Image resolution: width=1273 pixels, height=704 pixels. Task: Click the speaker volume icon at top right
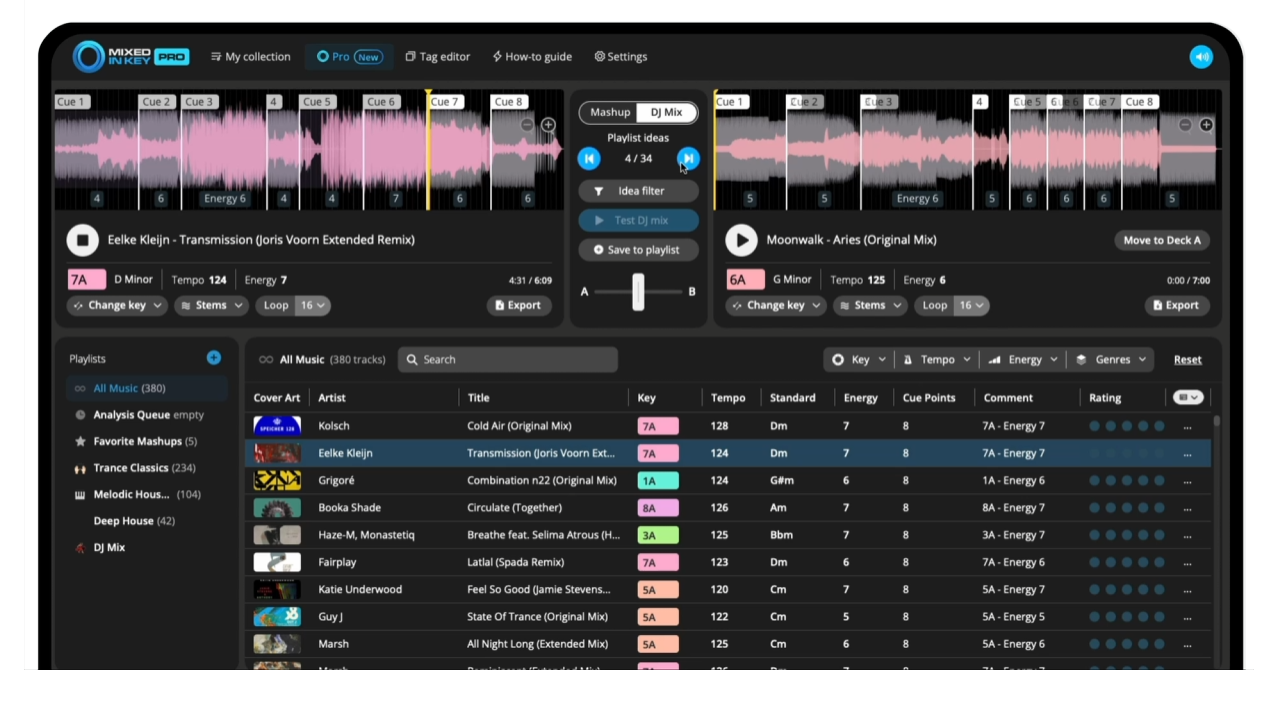point(1201,57)
